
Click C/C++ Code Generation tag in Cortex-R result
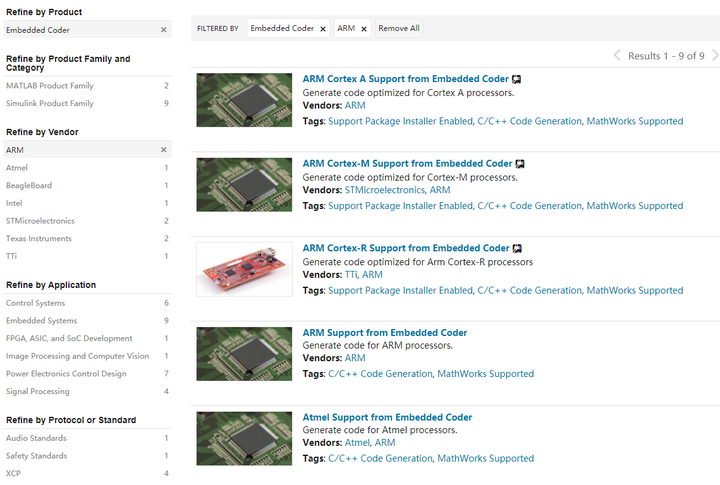click(x=529, y=290)
